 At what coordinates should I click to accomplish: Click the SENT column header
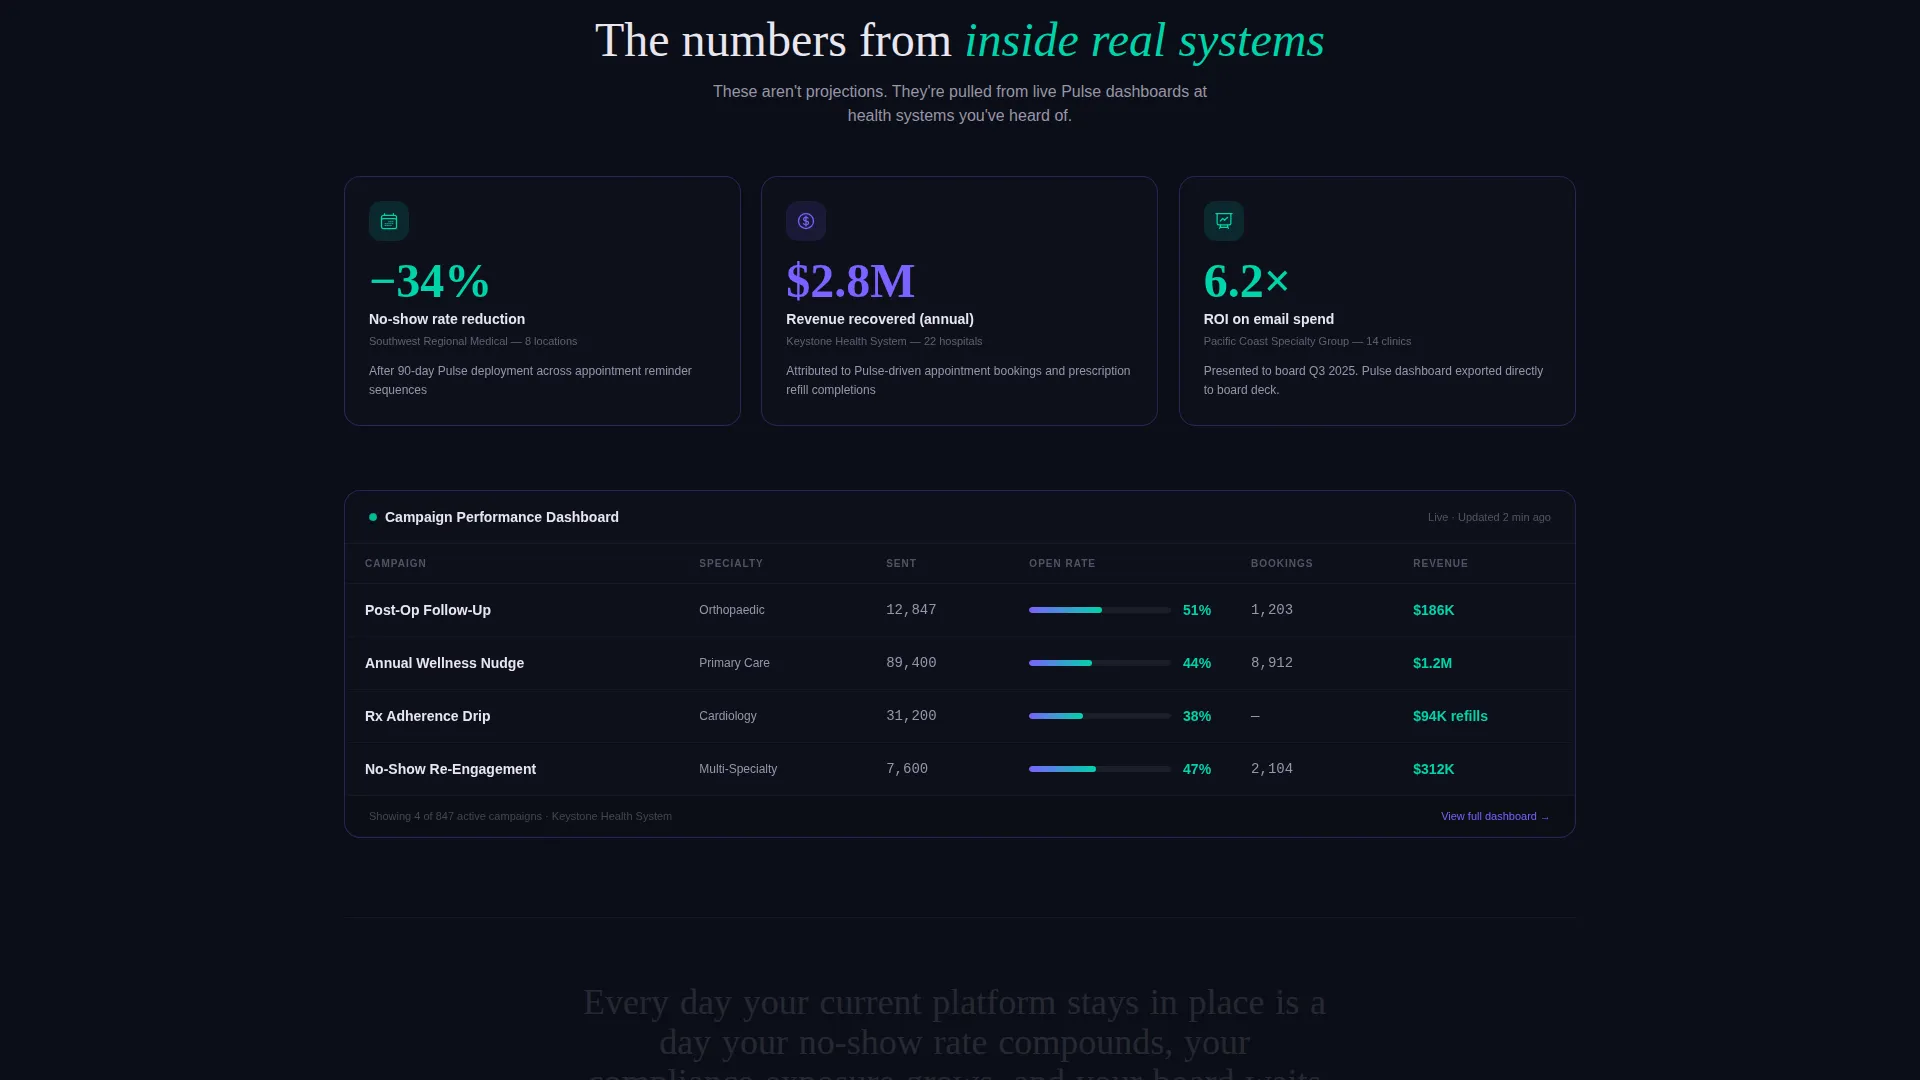pos(901,563)
